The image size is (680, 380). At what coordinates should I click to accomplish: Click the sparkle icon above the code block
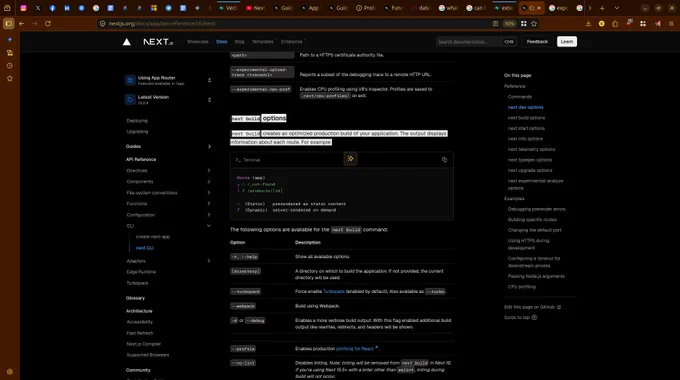tap(350, 159)
